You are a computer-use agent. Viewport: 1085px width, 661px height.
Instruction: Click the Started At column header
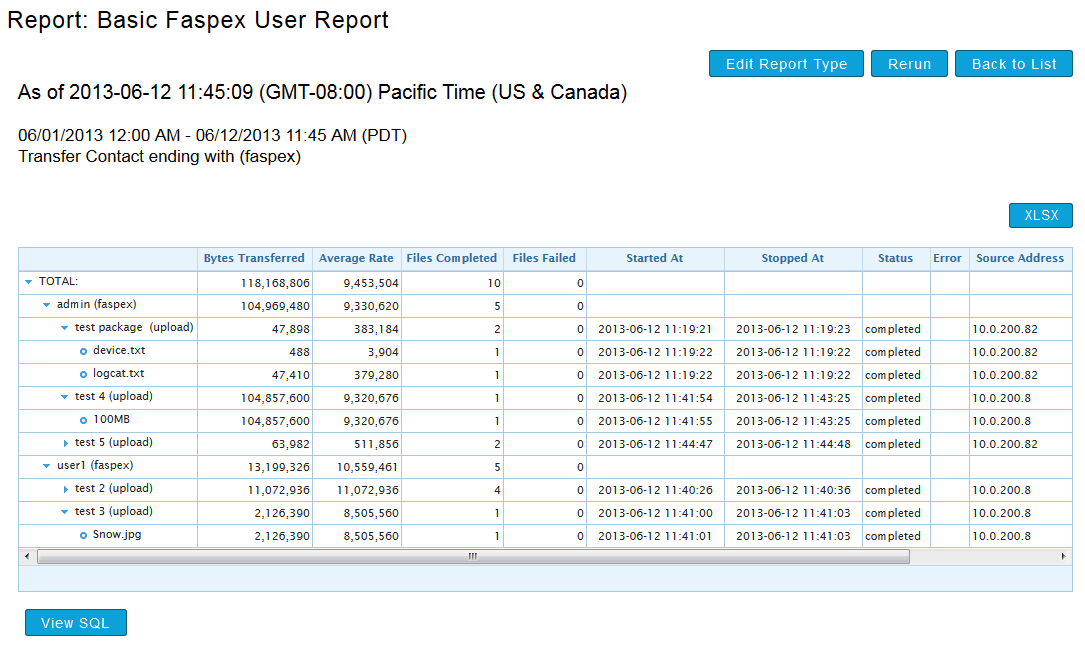654,258
